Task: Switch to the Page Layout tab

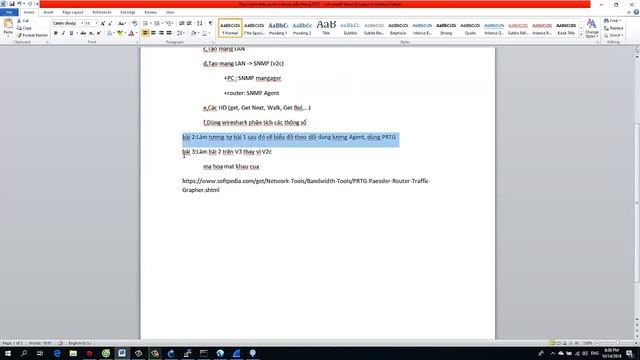Action: click(73, 12)
